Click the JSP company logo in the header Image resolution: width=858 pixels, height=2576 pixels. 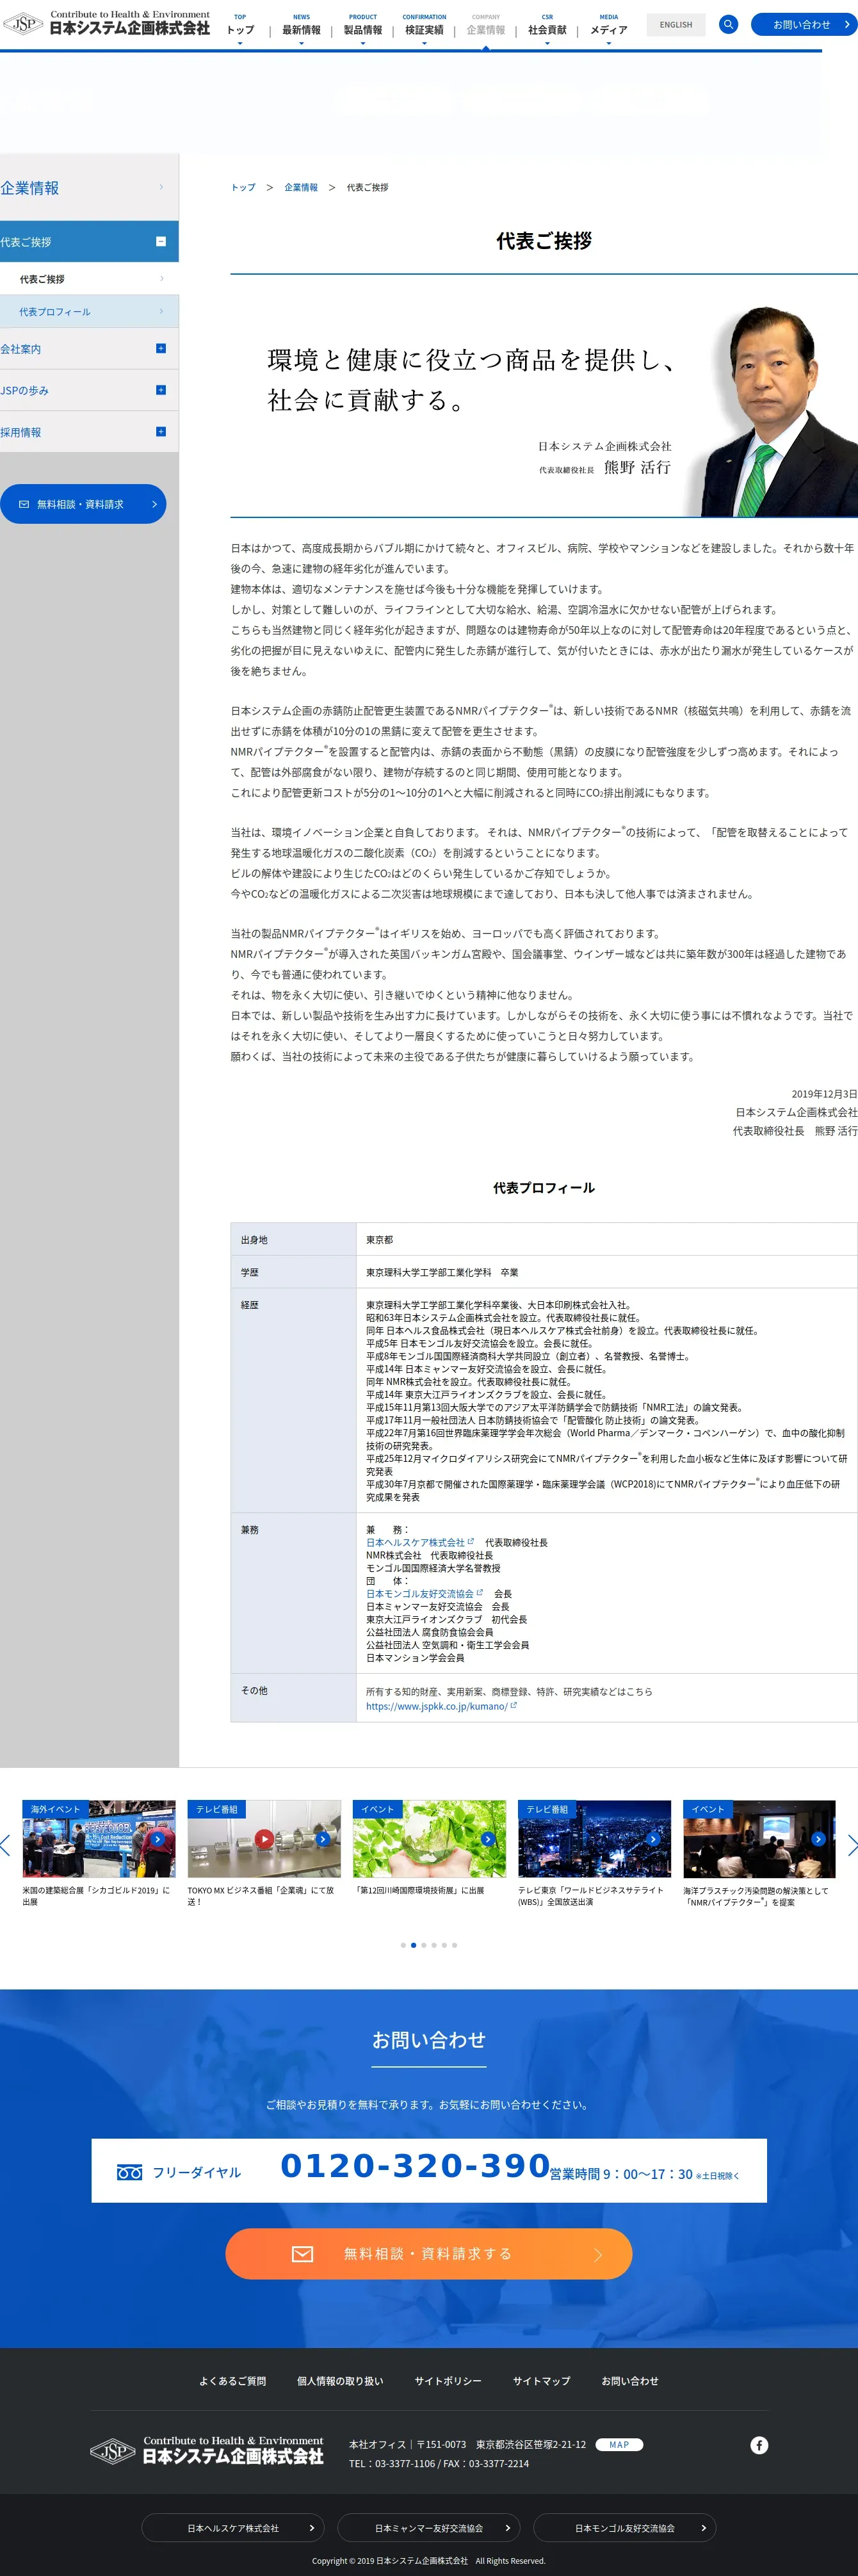pos(106,23)
